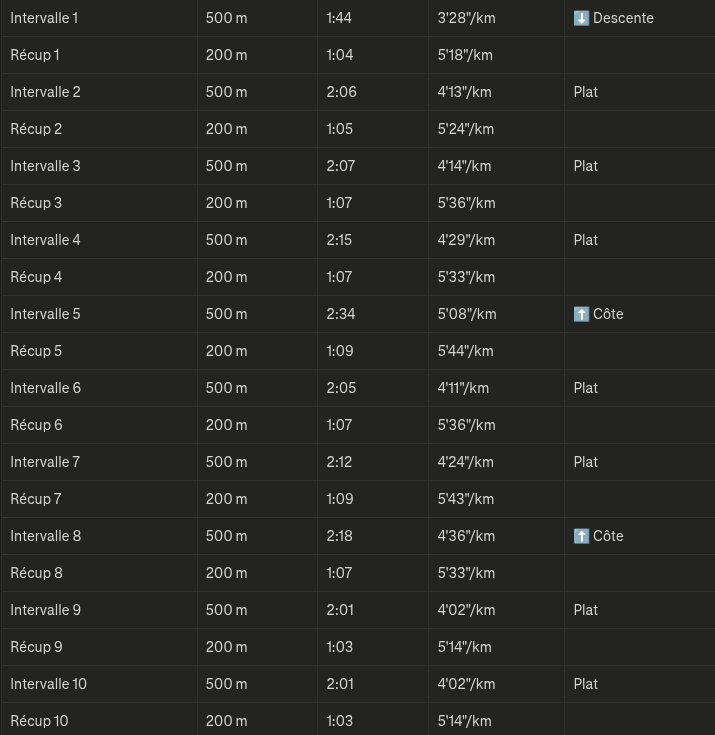715x735 pixels.
Task: Click the Intervalle 8 label cell
Action: coord(45,536)
